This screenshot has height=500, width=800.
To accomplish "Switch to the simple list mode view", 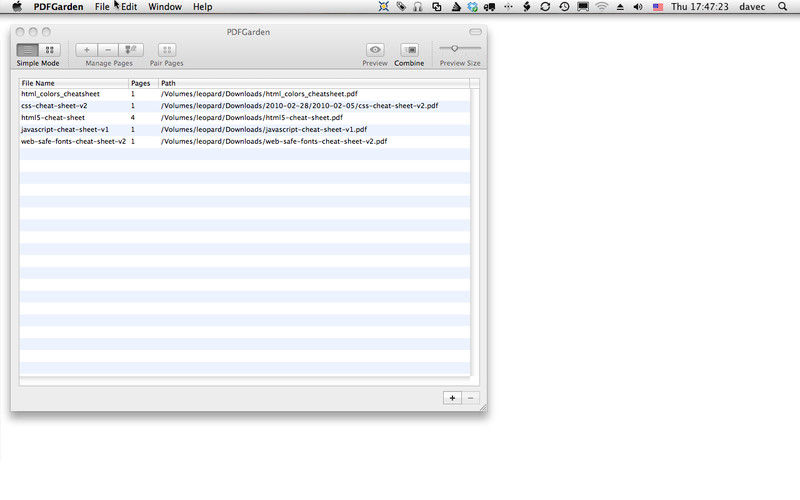I will 28,50.
